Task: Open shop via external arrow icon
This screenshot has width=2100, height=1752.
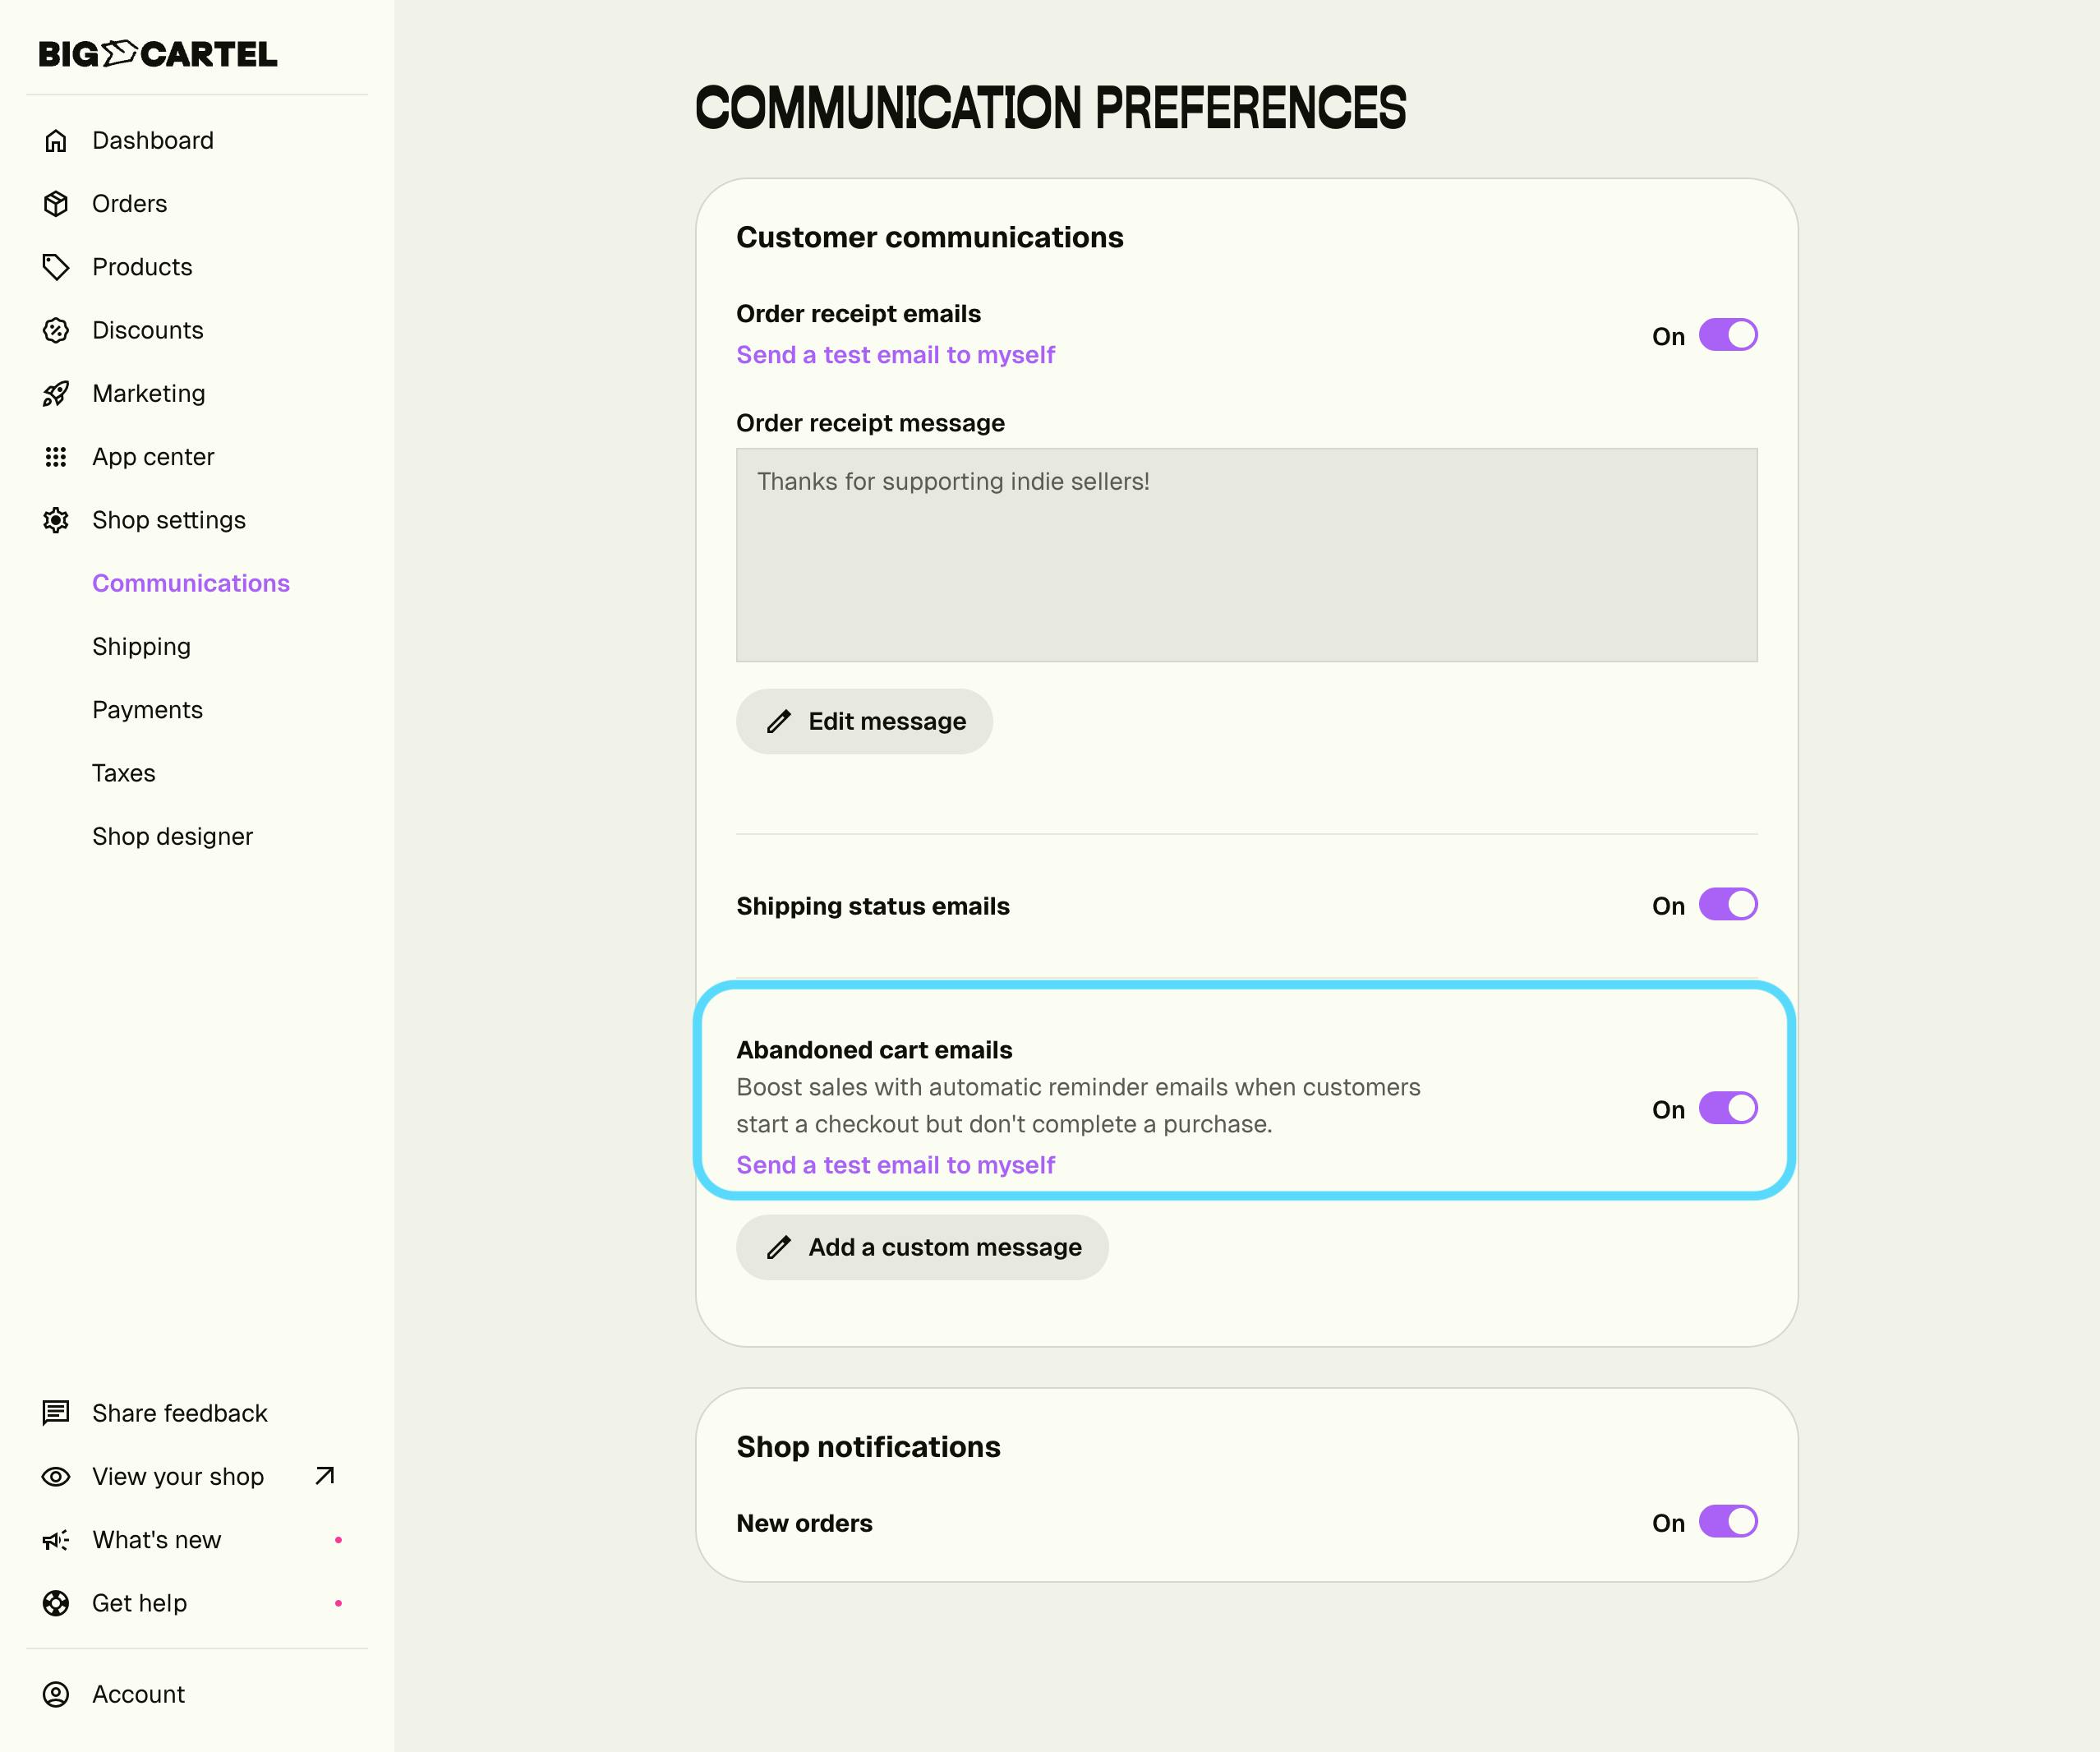Action: click(x=324, y=1476)
